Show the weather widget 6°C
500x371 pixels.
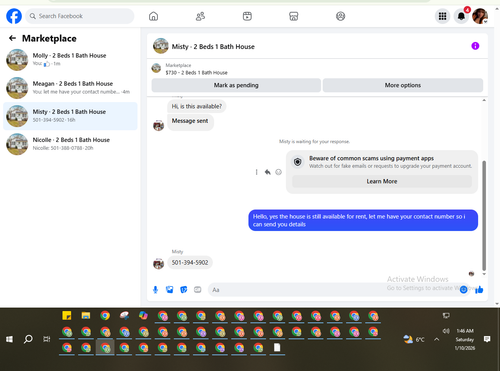pyautogui.click(x=414, y=339)
